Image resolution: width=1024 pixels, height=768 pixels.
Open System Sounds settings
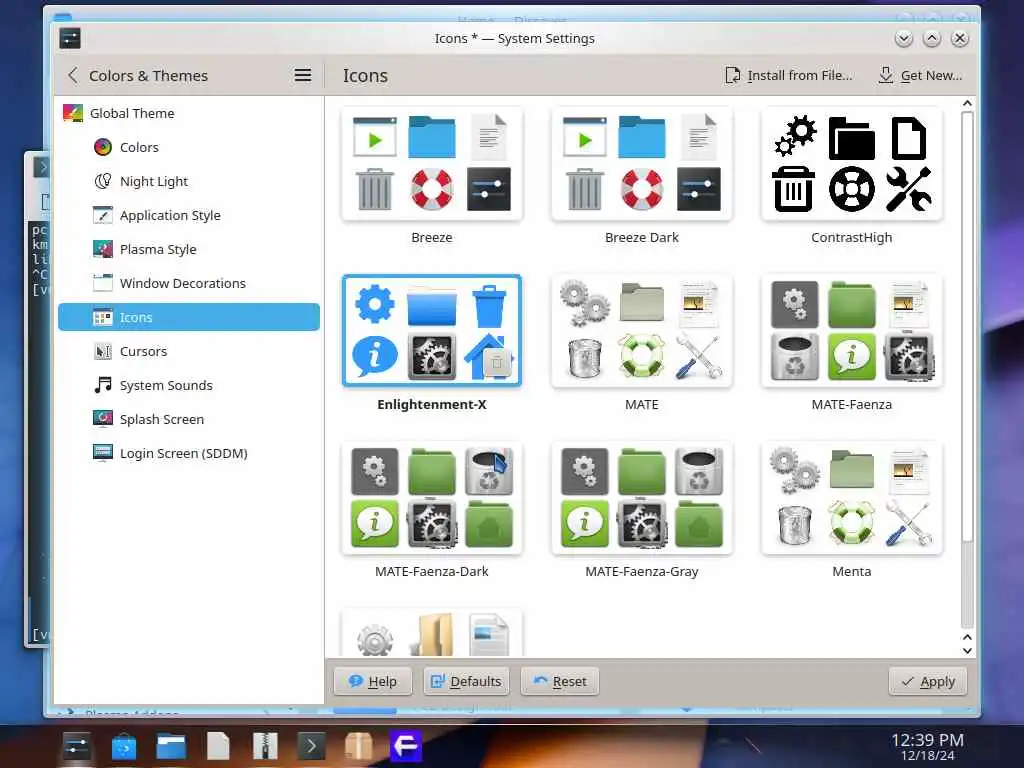(x=189, y=385)
